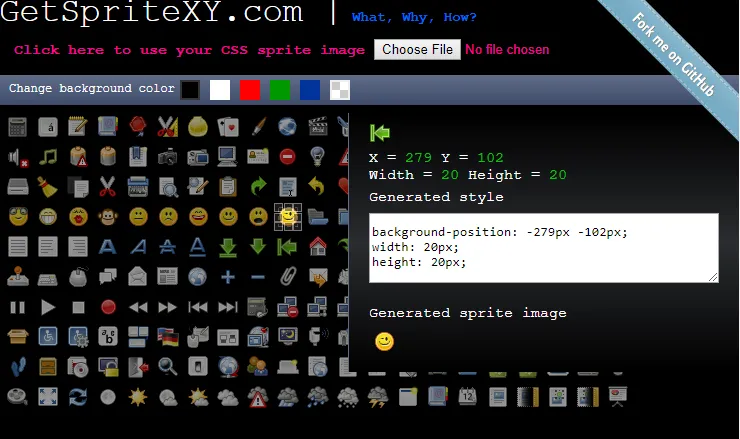Click the accessibility wheelchair sprite
This screenshot has width=740, height=439.
click(48, 337)
